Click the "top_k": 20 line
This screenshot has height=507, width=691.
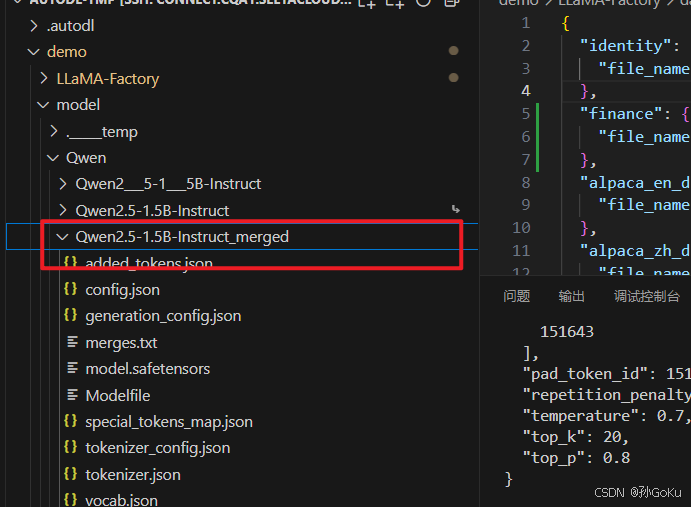(x=576, y=437)
